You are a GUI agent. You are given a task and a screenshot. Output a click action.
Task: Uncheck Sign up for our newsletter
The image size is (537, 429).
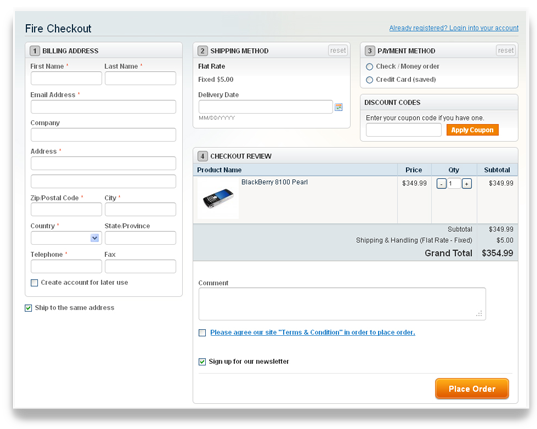[202, 362]
